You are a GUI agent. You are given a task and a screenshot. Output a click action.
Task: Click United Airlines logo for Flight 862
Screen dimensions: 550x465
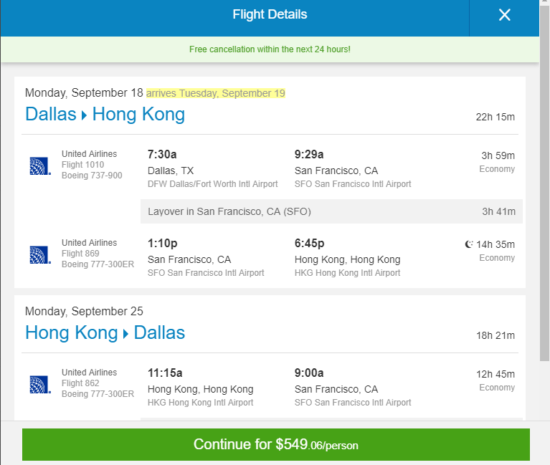pyautogui.click(x=40, y=385)
